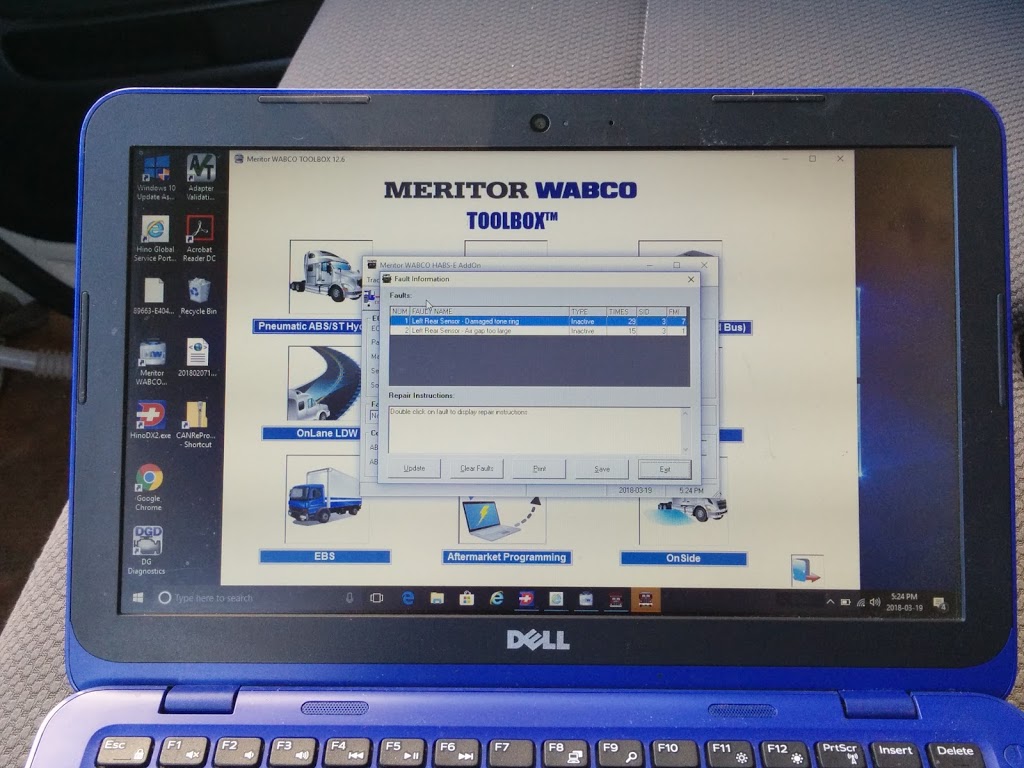
Task: Click the Clear Faults button
Action: (x=477, y=468)
